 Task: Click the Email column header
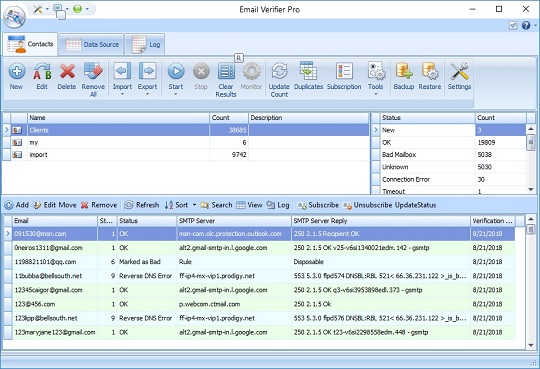55,221
